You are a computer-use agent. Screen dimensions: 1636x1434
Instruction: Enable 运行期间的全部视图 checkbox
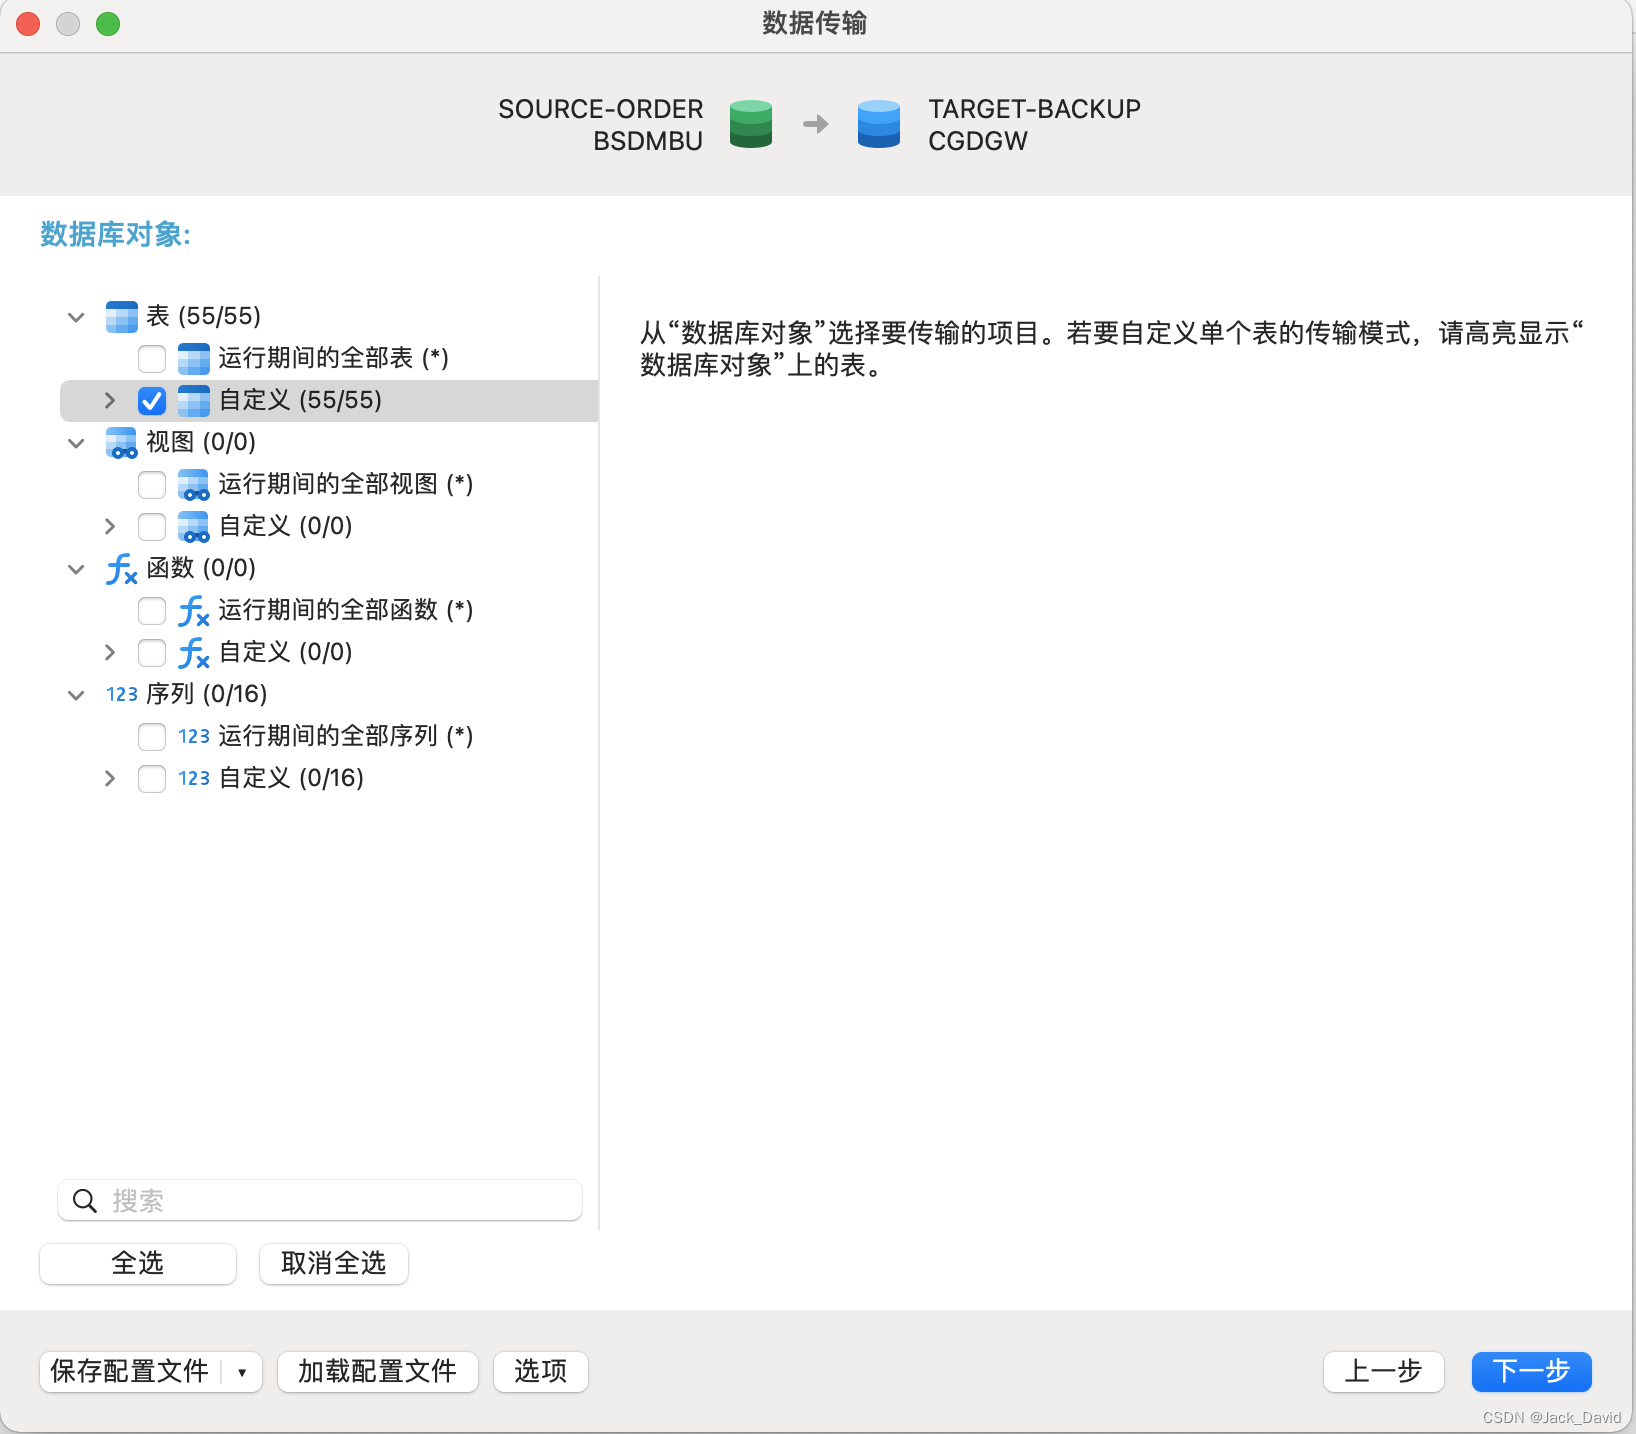[152, 485]
